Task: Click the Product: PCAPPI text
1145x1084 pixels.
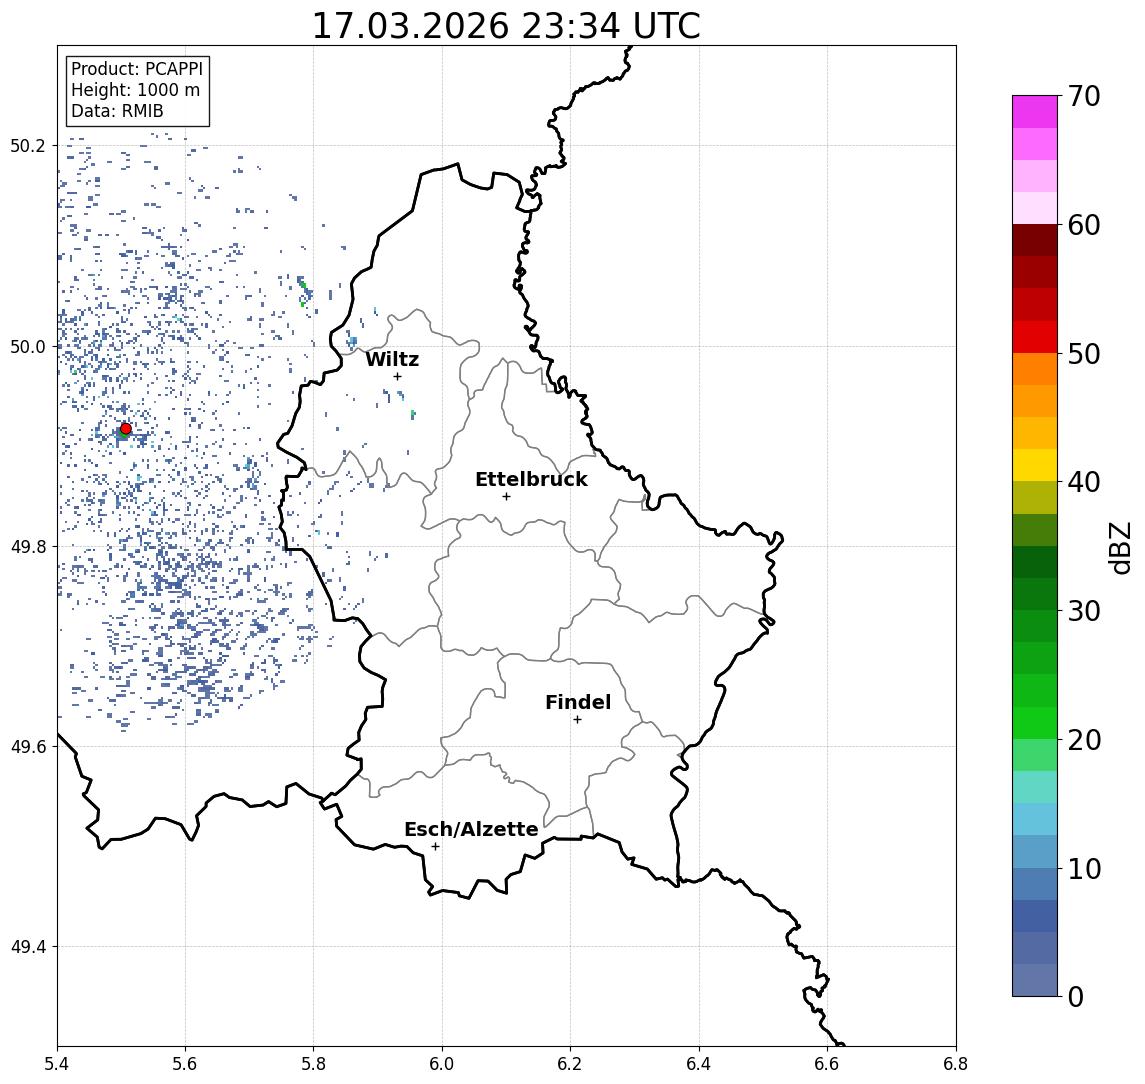Action: point(137,69)
